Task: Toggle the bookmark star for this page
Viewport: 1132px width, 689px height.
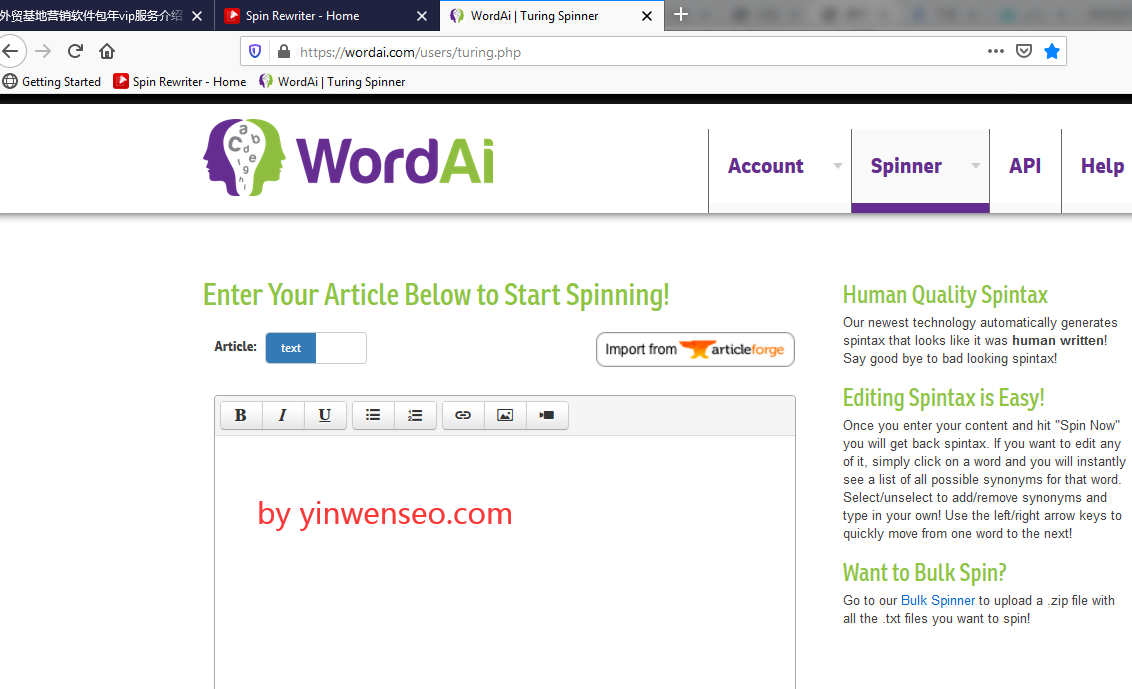Action: 1052,51
